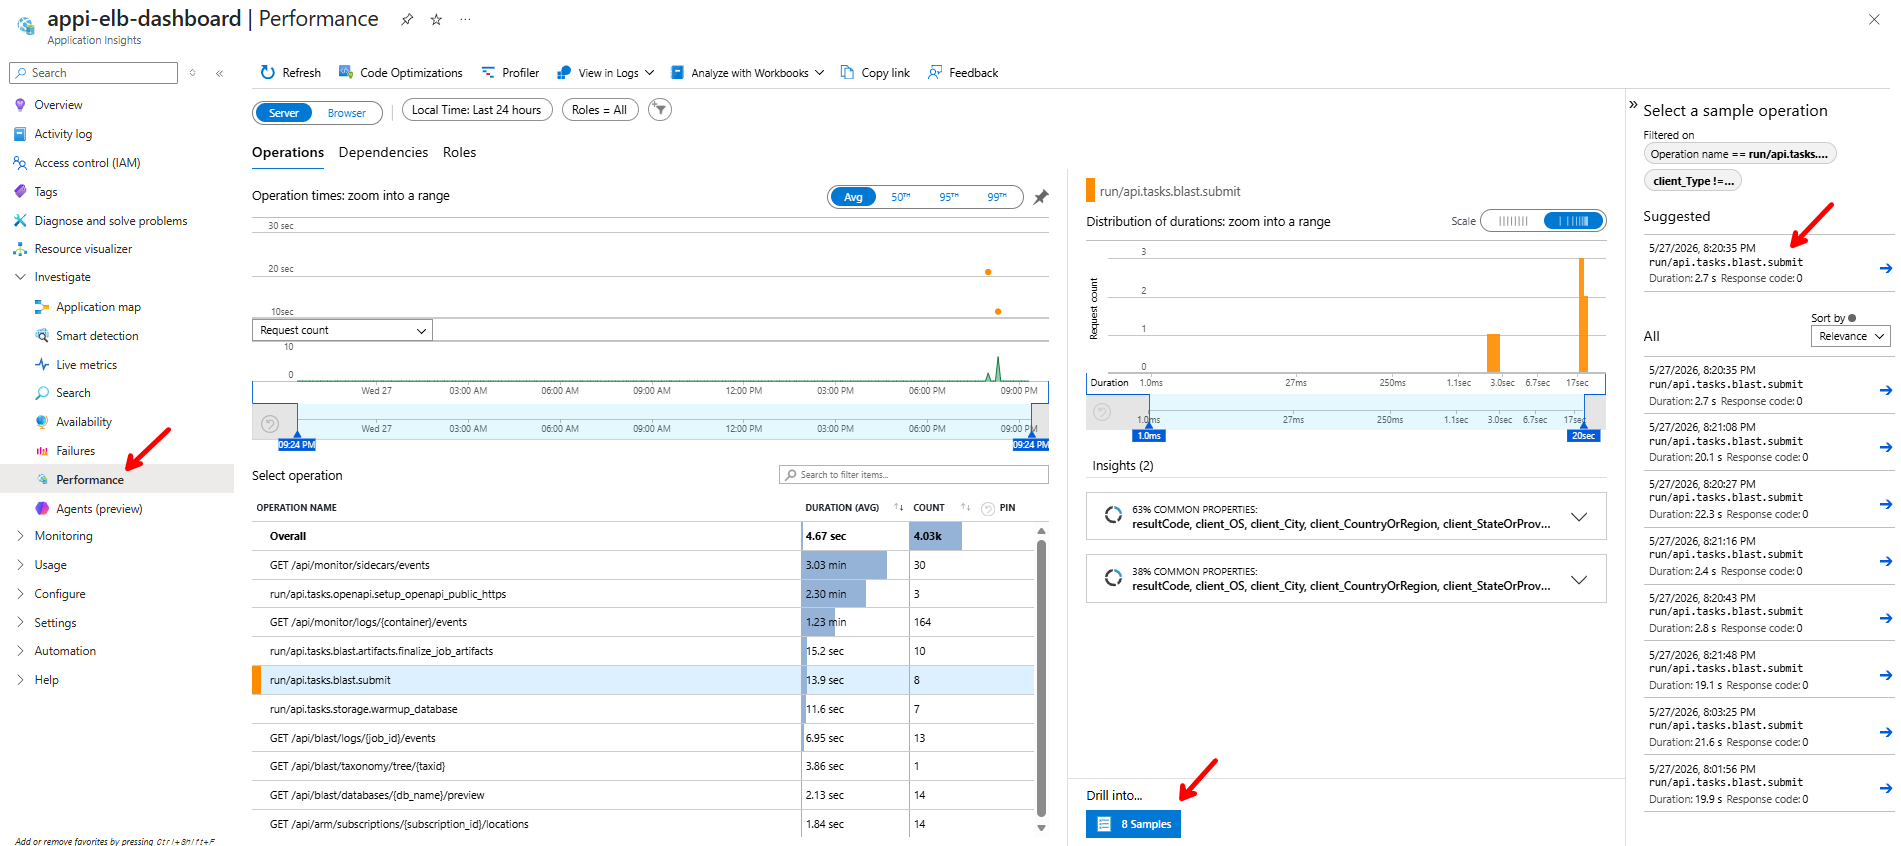Viewport: 1901px width, 846px height.
Task: Collapse the Investigate section
Action: pos(20,277)
